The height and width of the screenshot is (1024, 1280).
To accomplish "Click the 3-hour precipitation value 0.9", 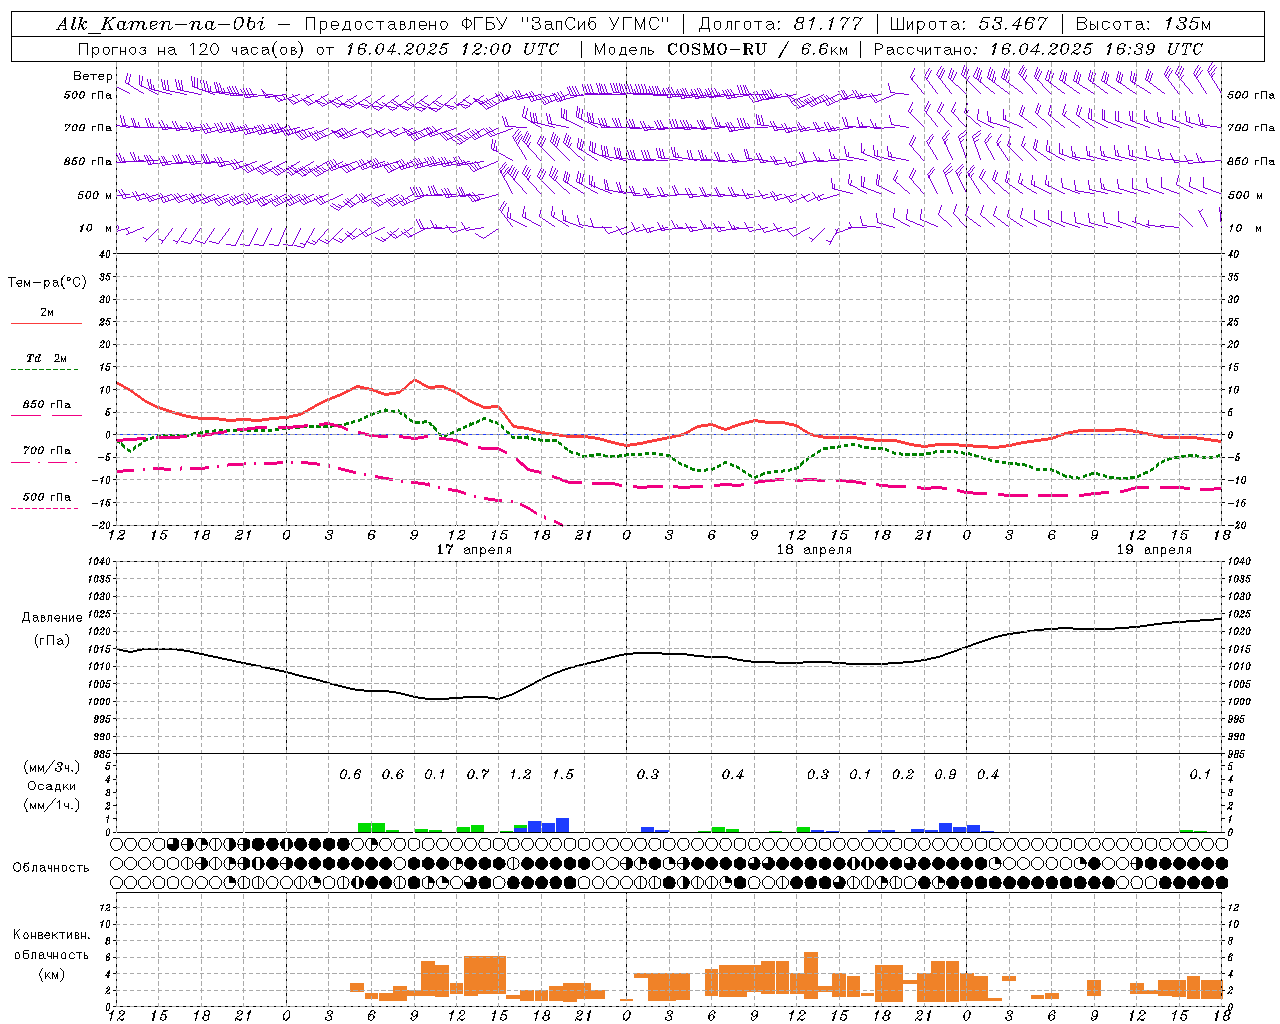I will coord(945,774).
